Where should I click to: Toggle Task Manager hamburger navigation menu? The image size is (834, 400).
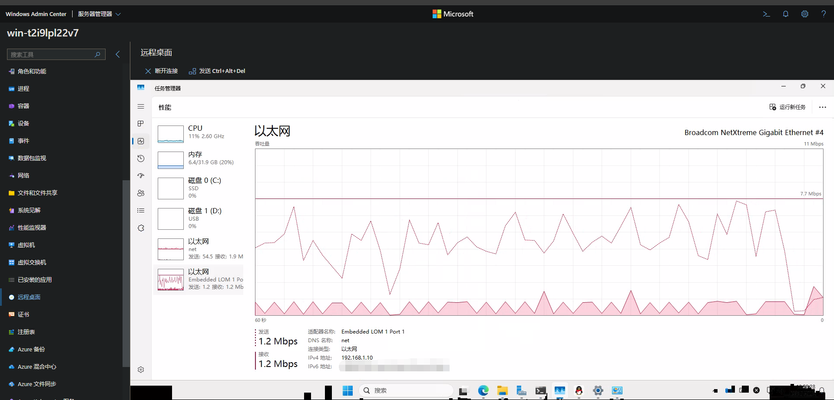(141, 106)
